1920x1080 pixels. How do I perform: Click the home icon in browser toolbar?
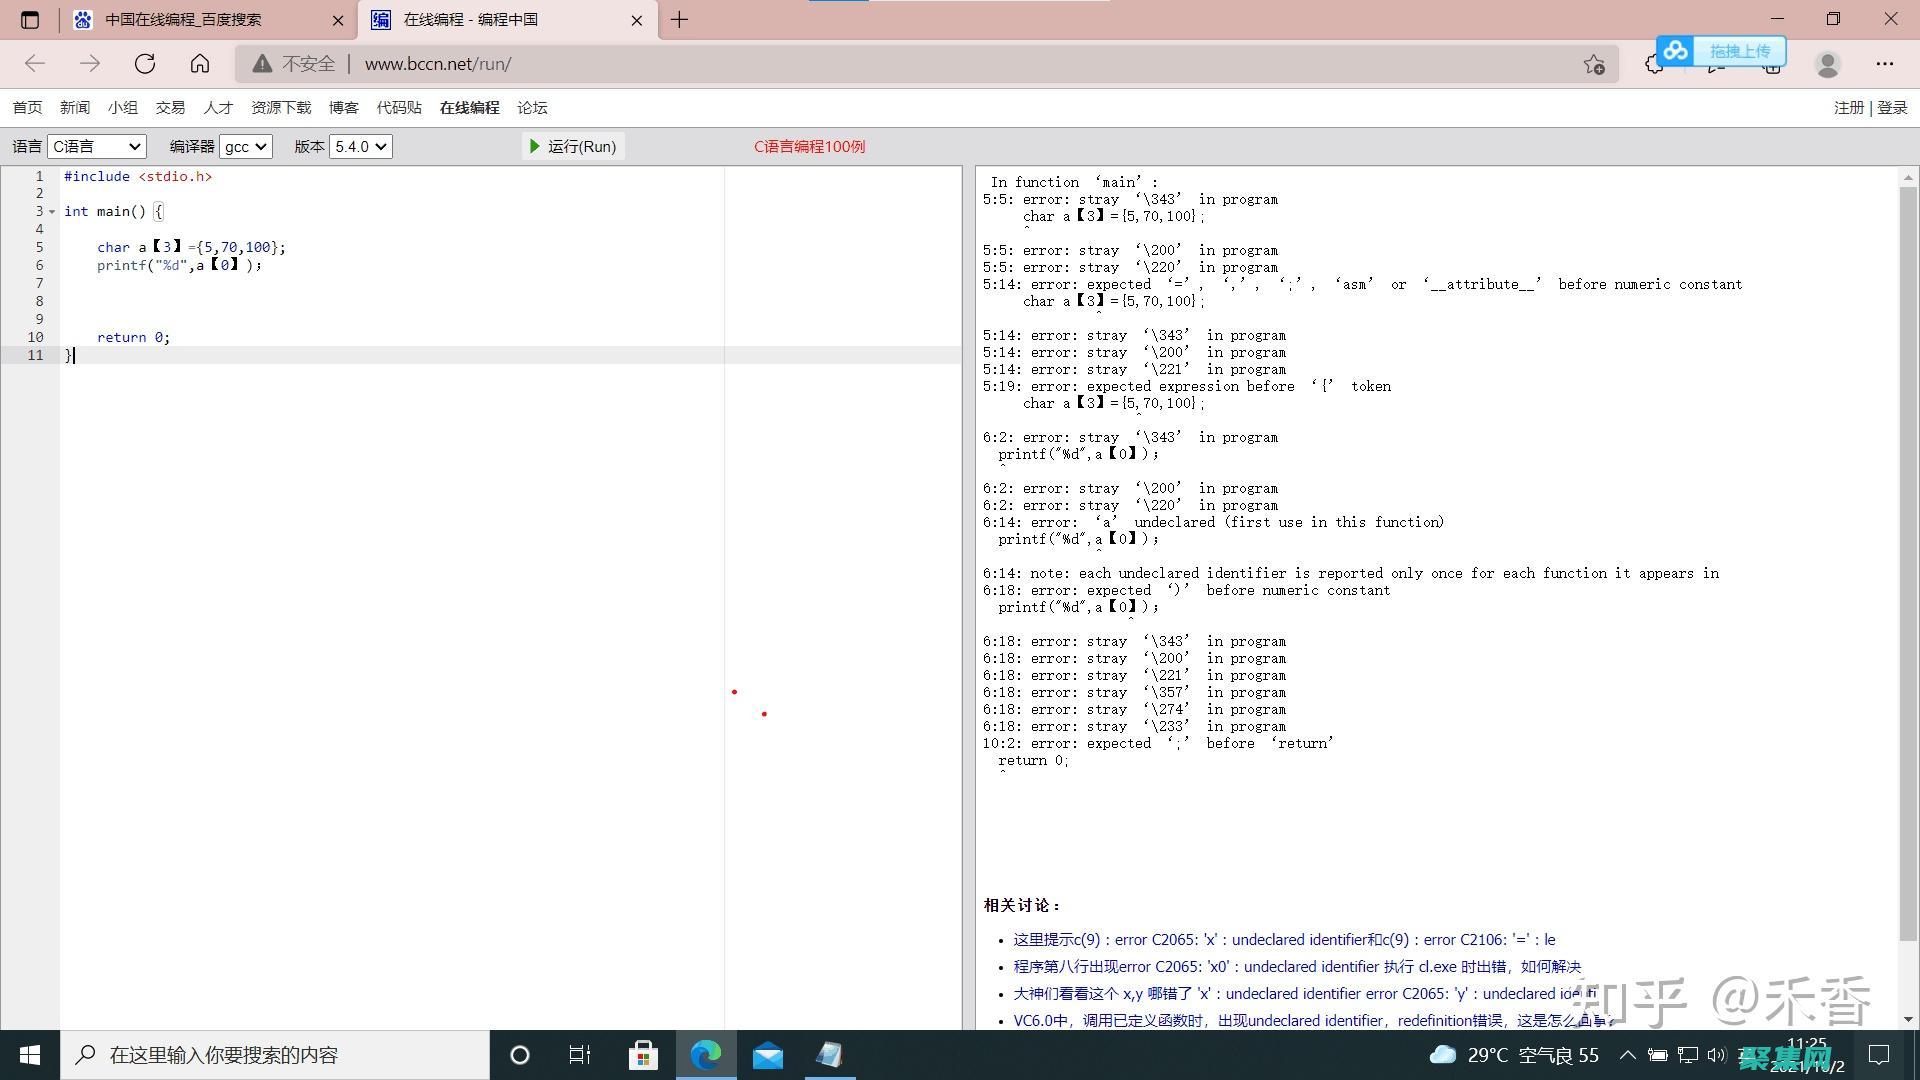pyautogui.click(x=200, y=64)
